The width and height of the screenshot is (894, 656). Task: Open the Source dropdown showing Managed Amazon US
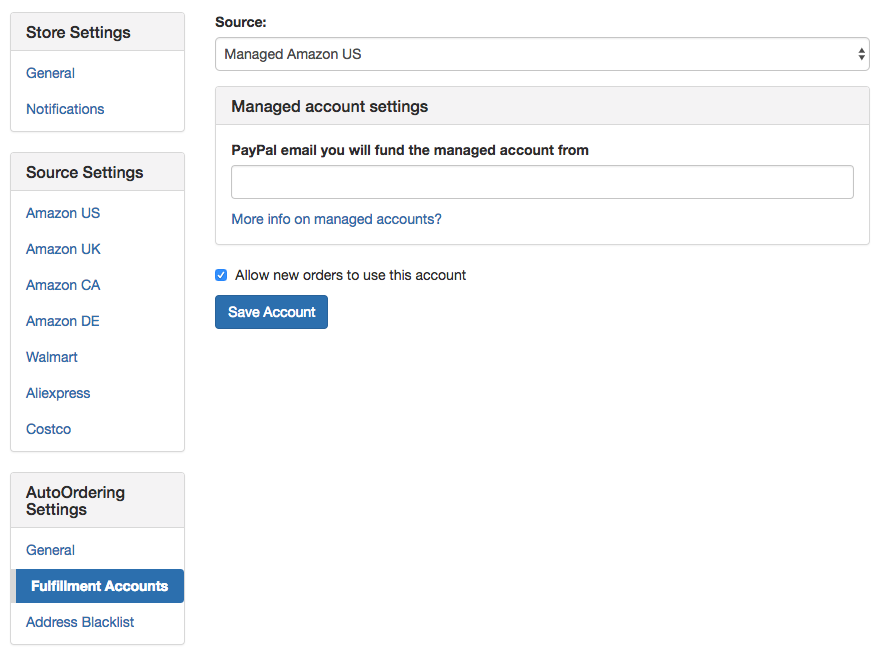pos(542,54)
